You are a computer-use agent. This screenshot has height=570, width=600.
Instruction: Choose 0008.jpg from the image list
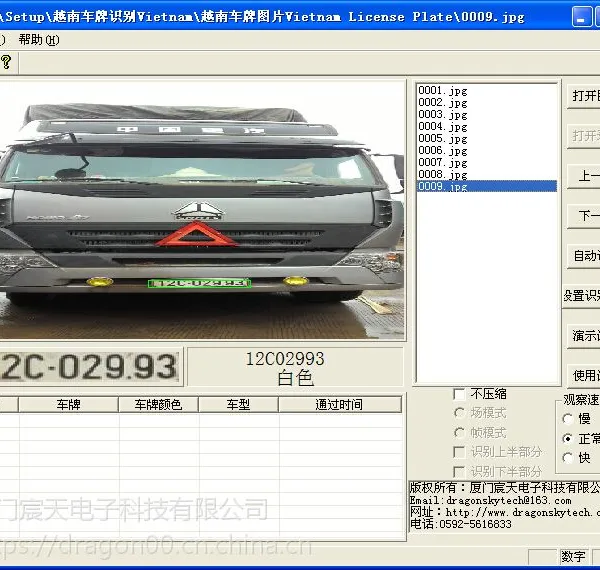[x=443, y=174]
